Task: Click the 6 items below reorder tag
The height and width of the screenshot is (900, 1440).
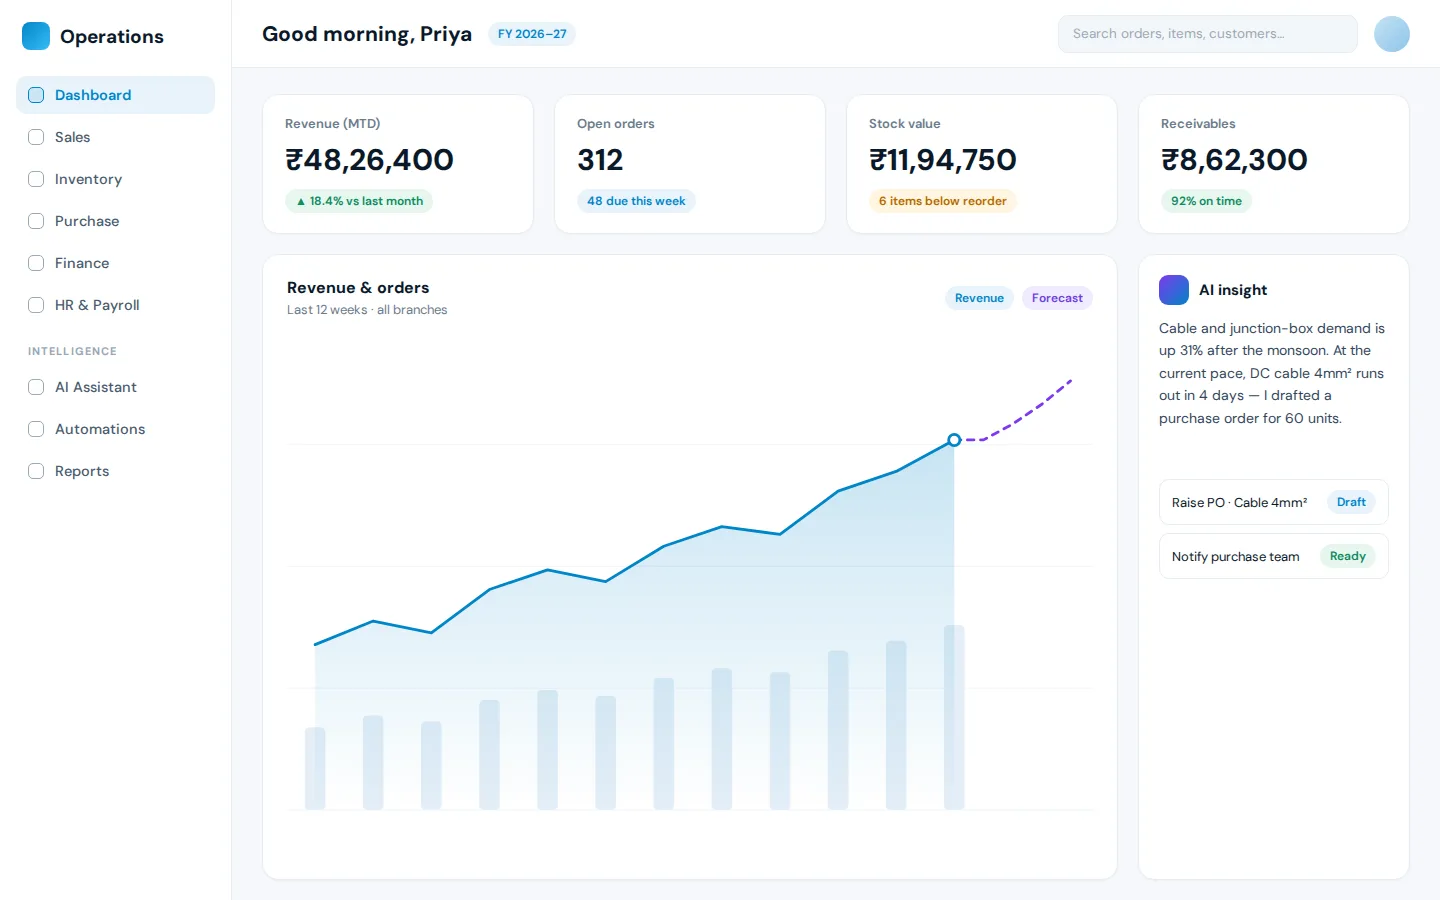Action: coord(943,201)
